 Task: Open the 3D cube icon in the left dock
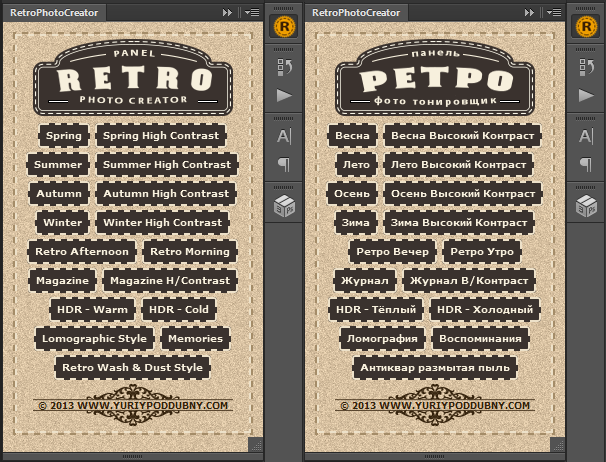pyautogui.click(x=284, y=205)
